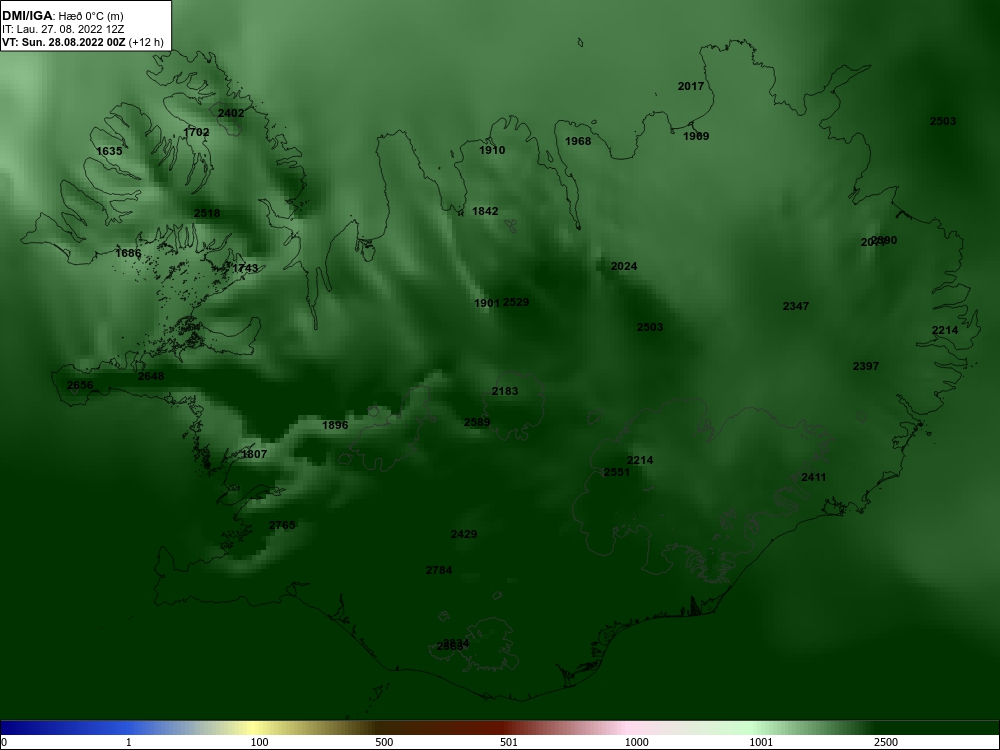Click the 1901 height label
The width and height of the screenshot is (1000, 750).
pos(487,304)
